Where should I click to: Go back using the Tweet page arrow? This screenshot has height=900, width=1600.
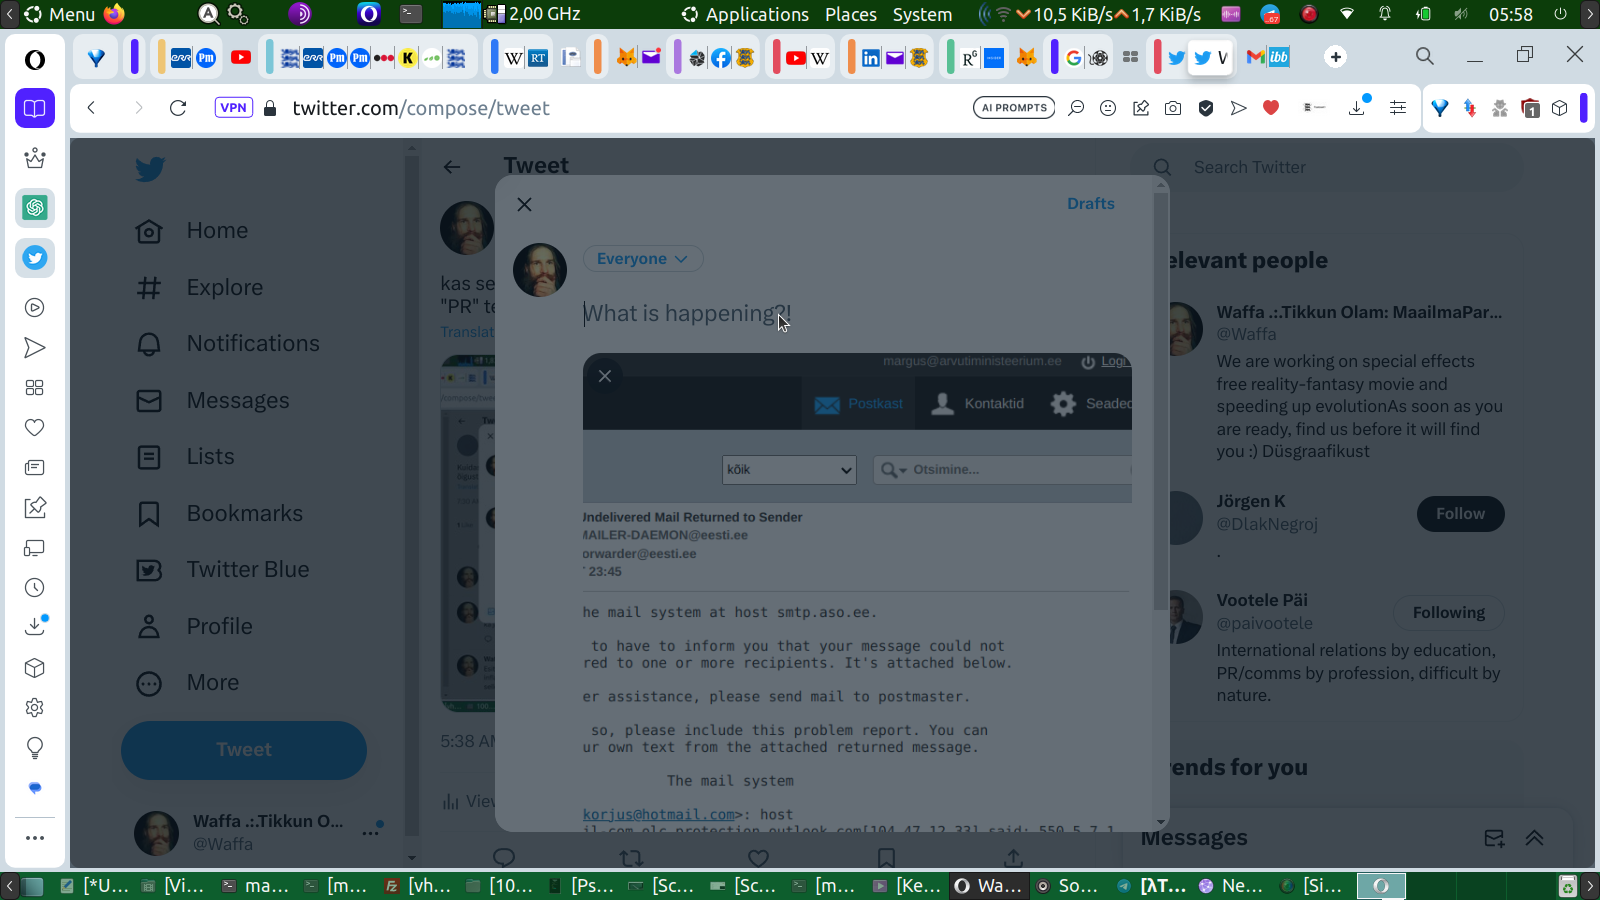[x=452, y=167]
